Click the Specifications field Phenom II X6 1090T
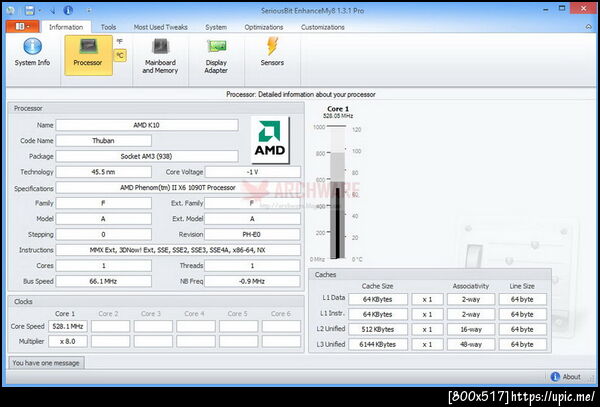The height and width of the screenshot is (407, 600). coord(178,187)
